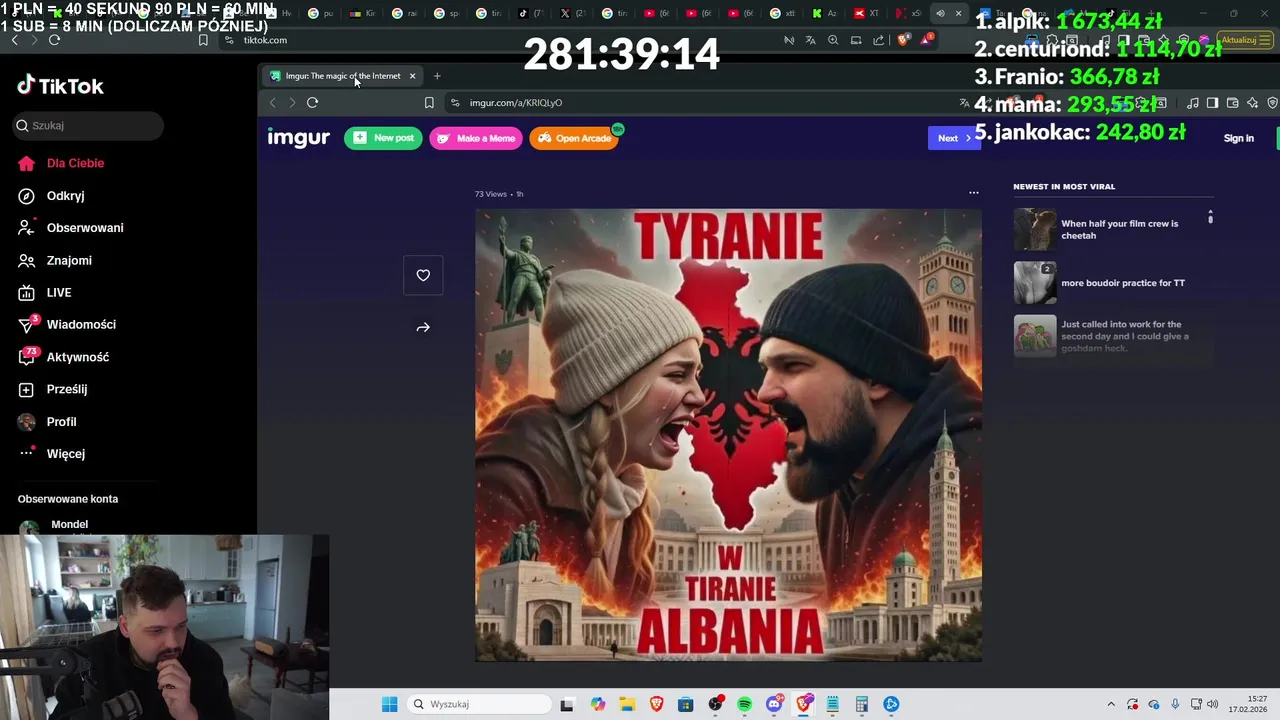Click the site settings icon before imgur.com URL
This screenshot has width=1280, height=720.
(x=455, y=102)
